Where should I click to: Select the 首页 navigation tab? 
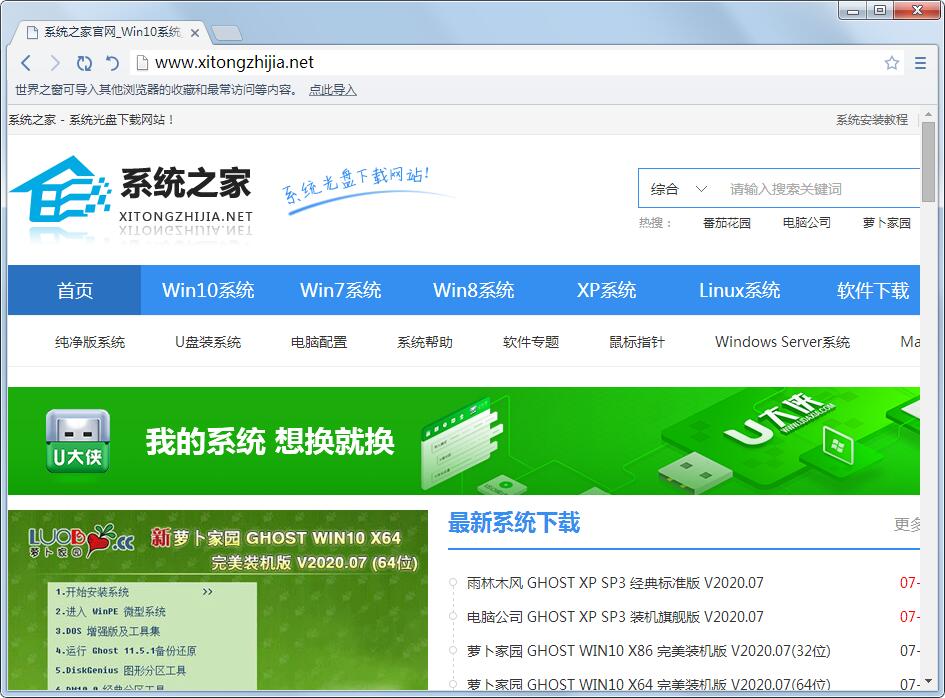coord(74,290)
